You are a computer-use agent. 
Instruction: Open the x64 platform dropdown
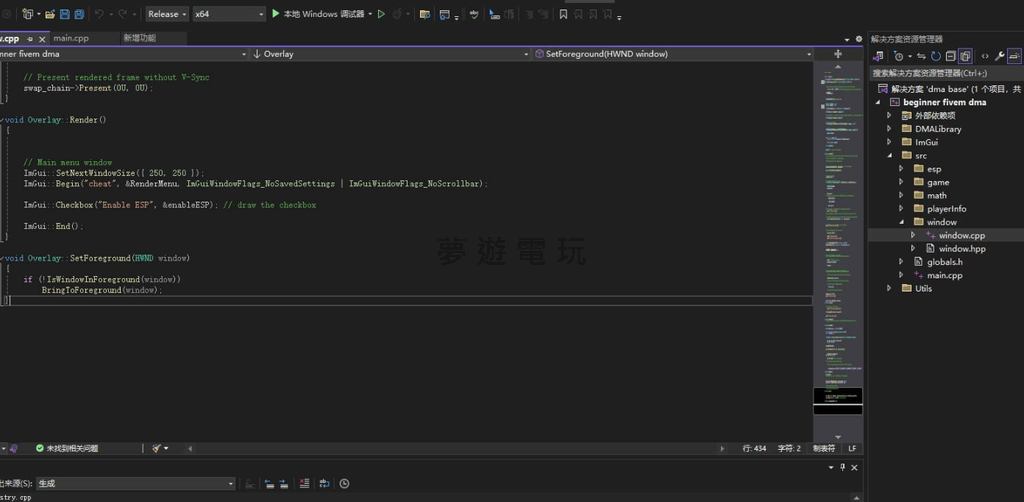coord(229,14)
